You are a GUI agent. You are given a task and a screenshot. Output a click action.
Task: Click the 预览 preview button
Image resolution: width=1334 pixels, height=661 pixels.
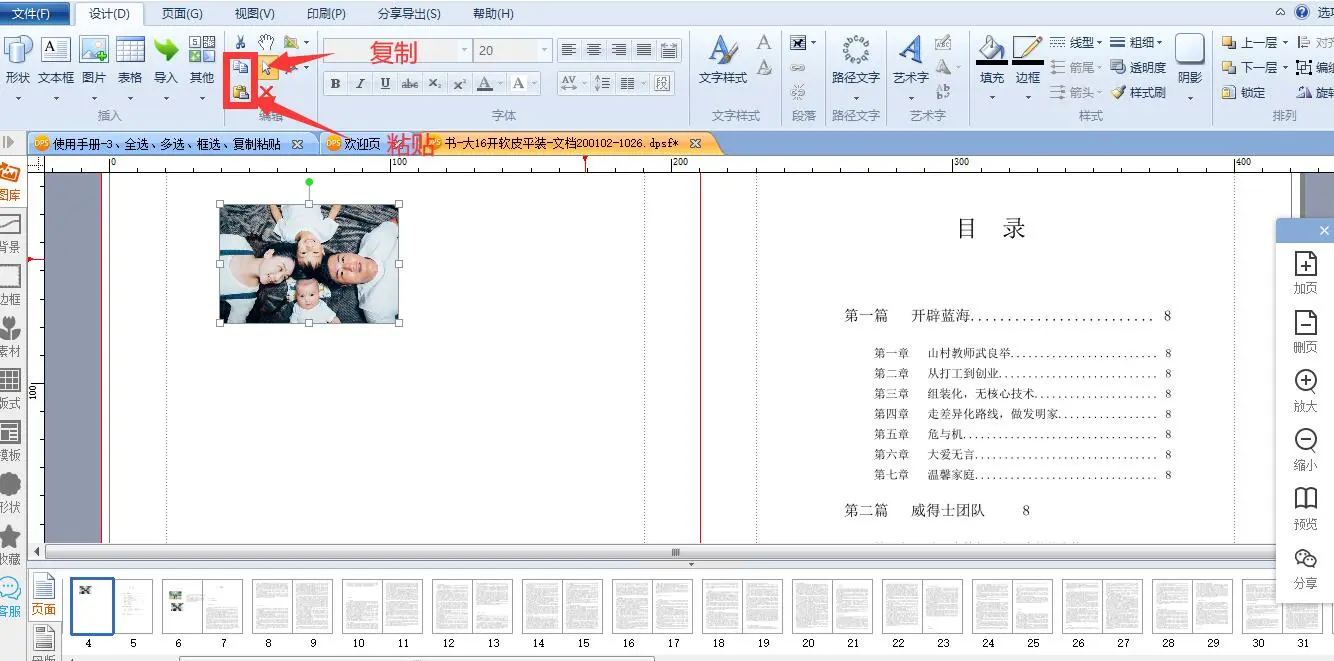tap(1305, 499)
